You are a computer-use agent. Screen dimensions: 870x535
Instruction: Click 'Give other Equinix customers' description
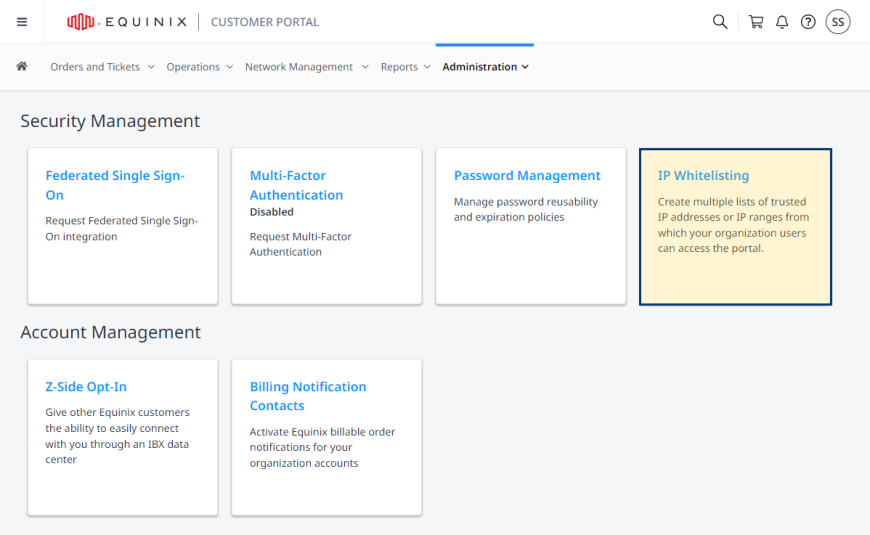[117, 436]
